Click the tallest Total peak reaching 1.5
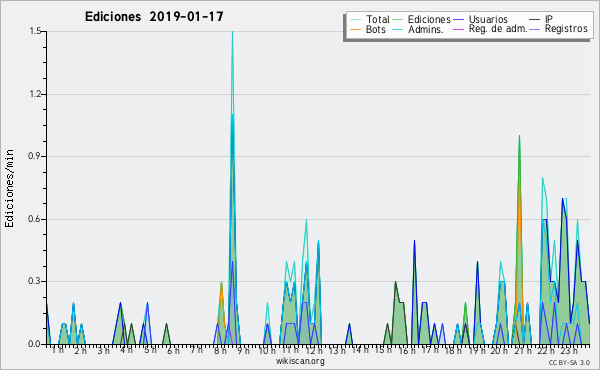 (232, 33)
